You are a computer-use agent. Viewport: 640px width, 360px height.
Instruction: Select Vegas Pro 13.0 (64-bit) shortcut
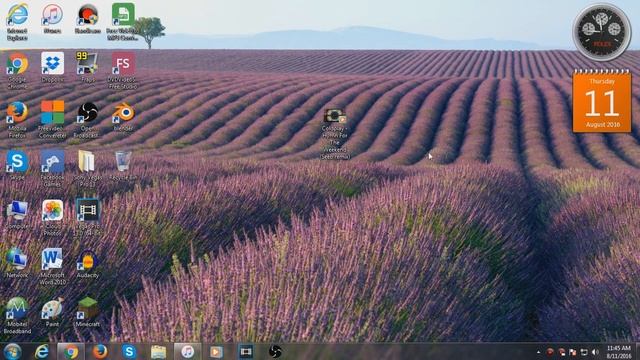click(87, 217)
